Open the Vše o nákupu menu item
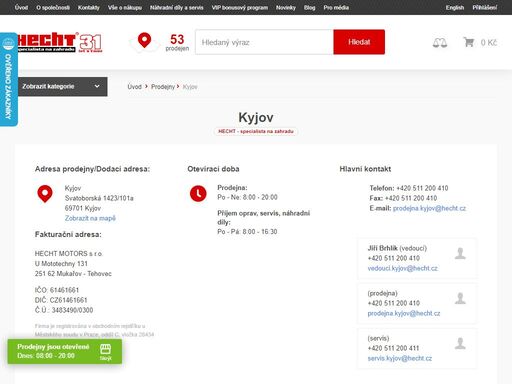Screen dimensions: 512x384 pos(125,7)
